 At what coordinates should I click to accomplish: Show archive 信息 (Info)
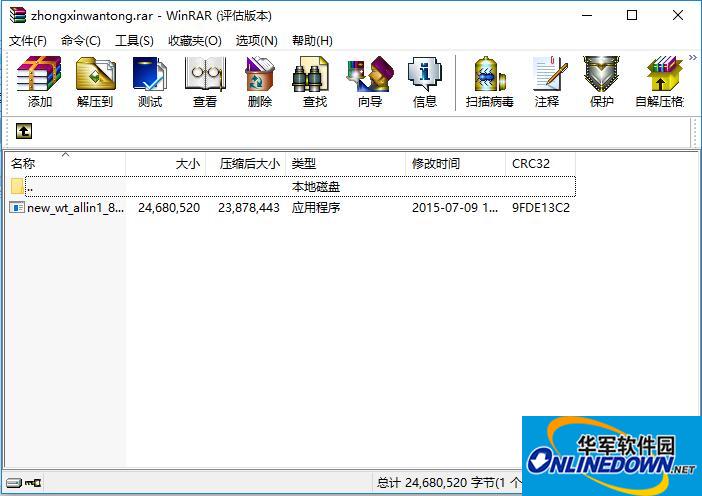(x=425, y=82)
